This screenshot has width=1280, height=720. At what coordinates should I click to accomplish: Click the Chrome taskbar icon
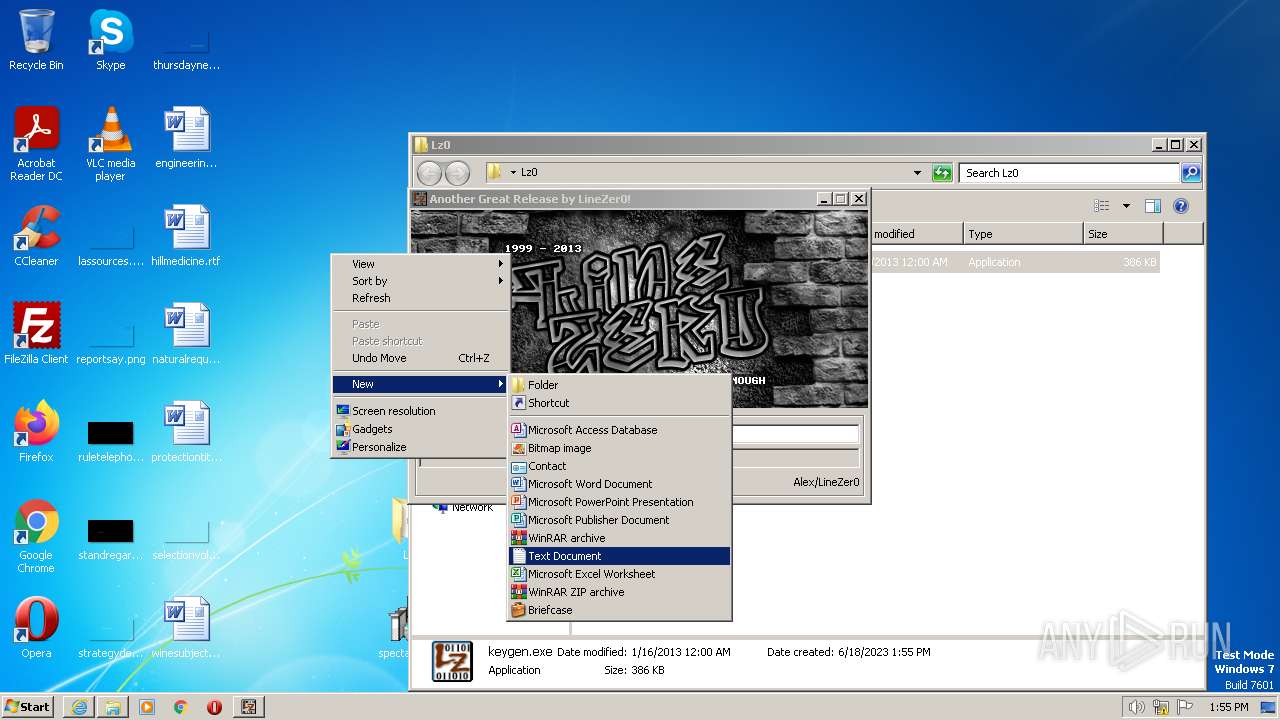click(x=181, y=706)
